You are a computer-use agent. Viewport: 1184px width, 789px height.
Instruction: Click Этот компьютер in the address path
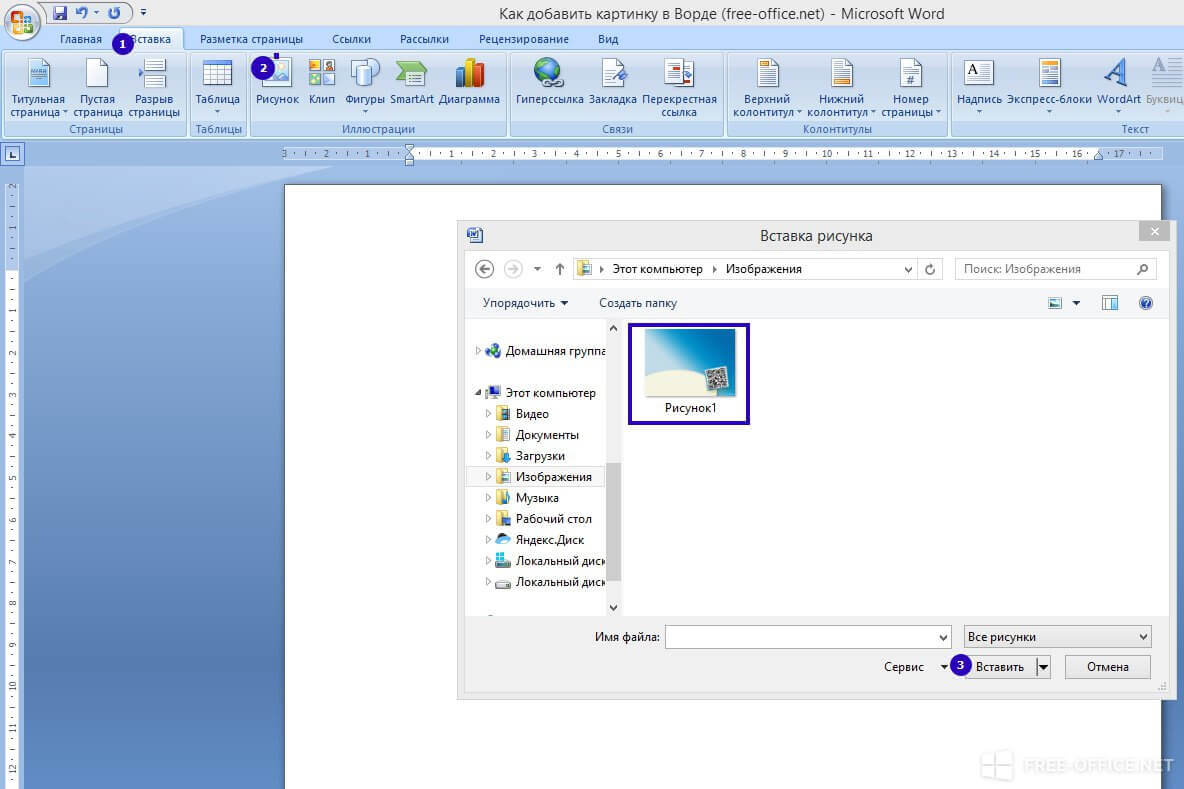(x=657, y=269)
